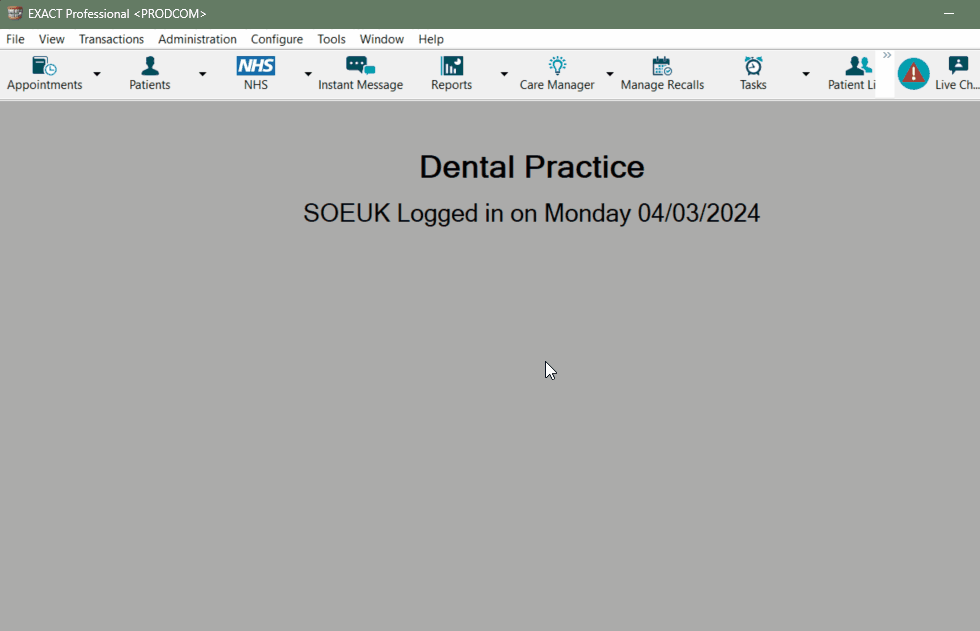Click the red warning triangle alert icon
980x631 pixels.
click(913, 74)
